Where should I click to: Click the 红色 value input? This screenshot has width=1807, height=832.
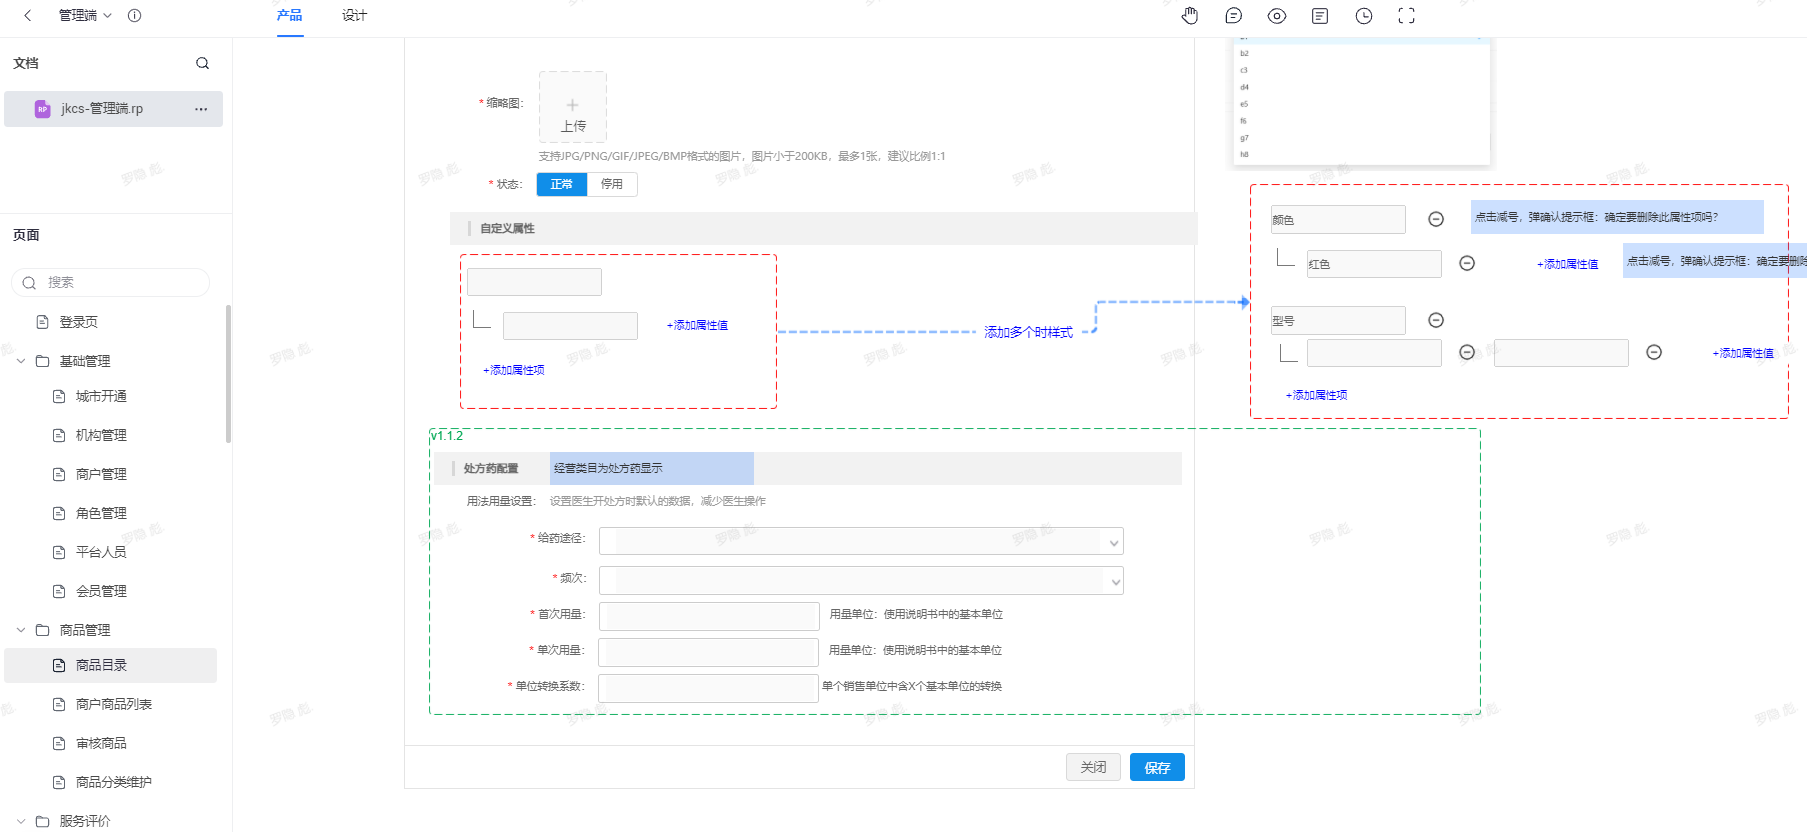pos(1374,264)
